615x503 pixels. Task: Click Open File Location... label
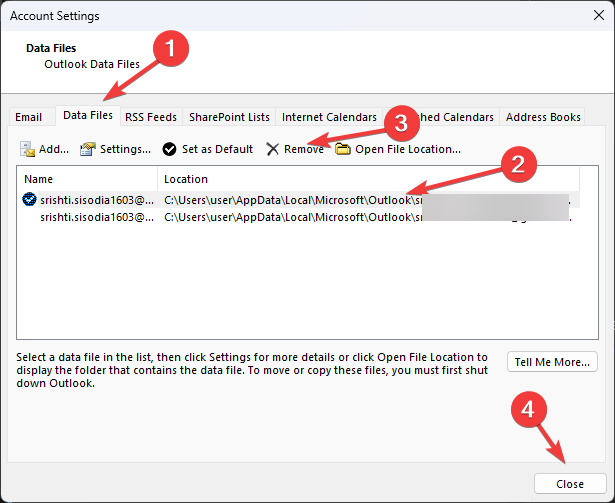point(408,149)
